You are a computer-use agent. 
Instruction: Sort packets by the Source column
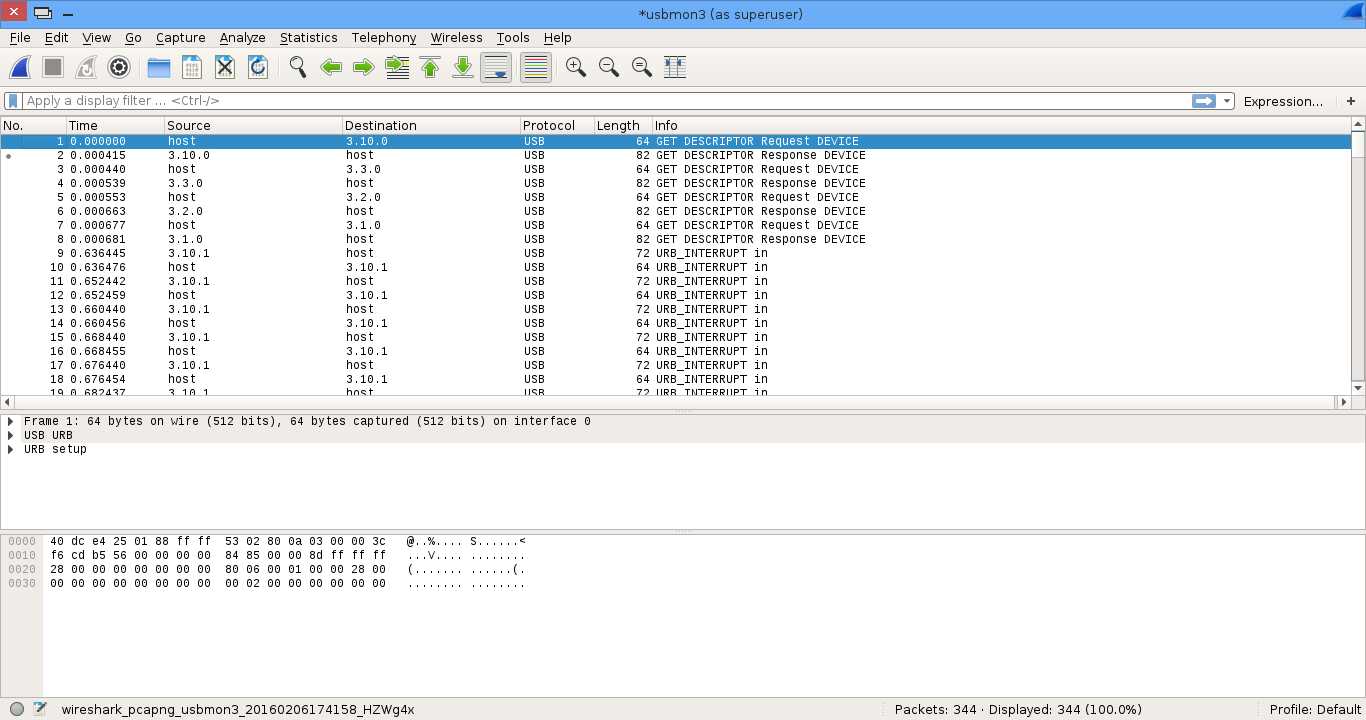[x=253, y=126]
